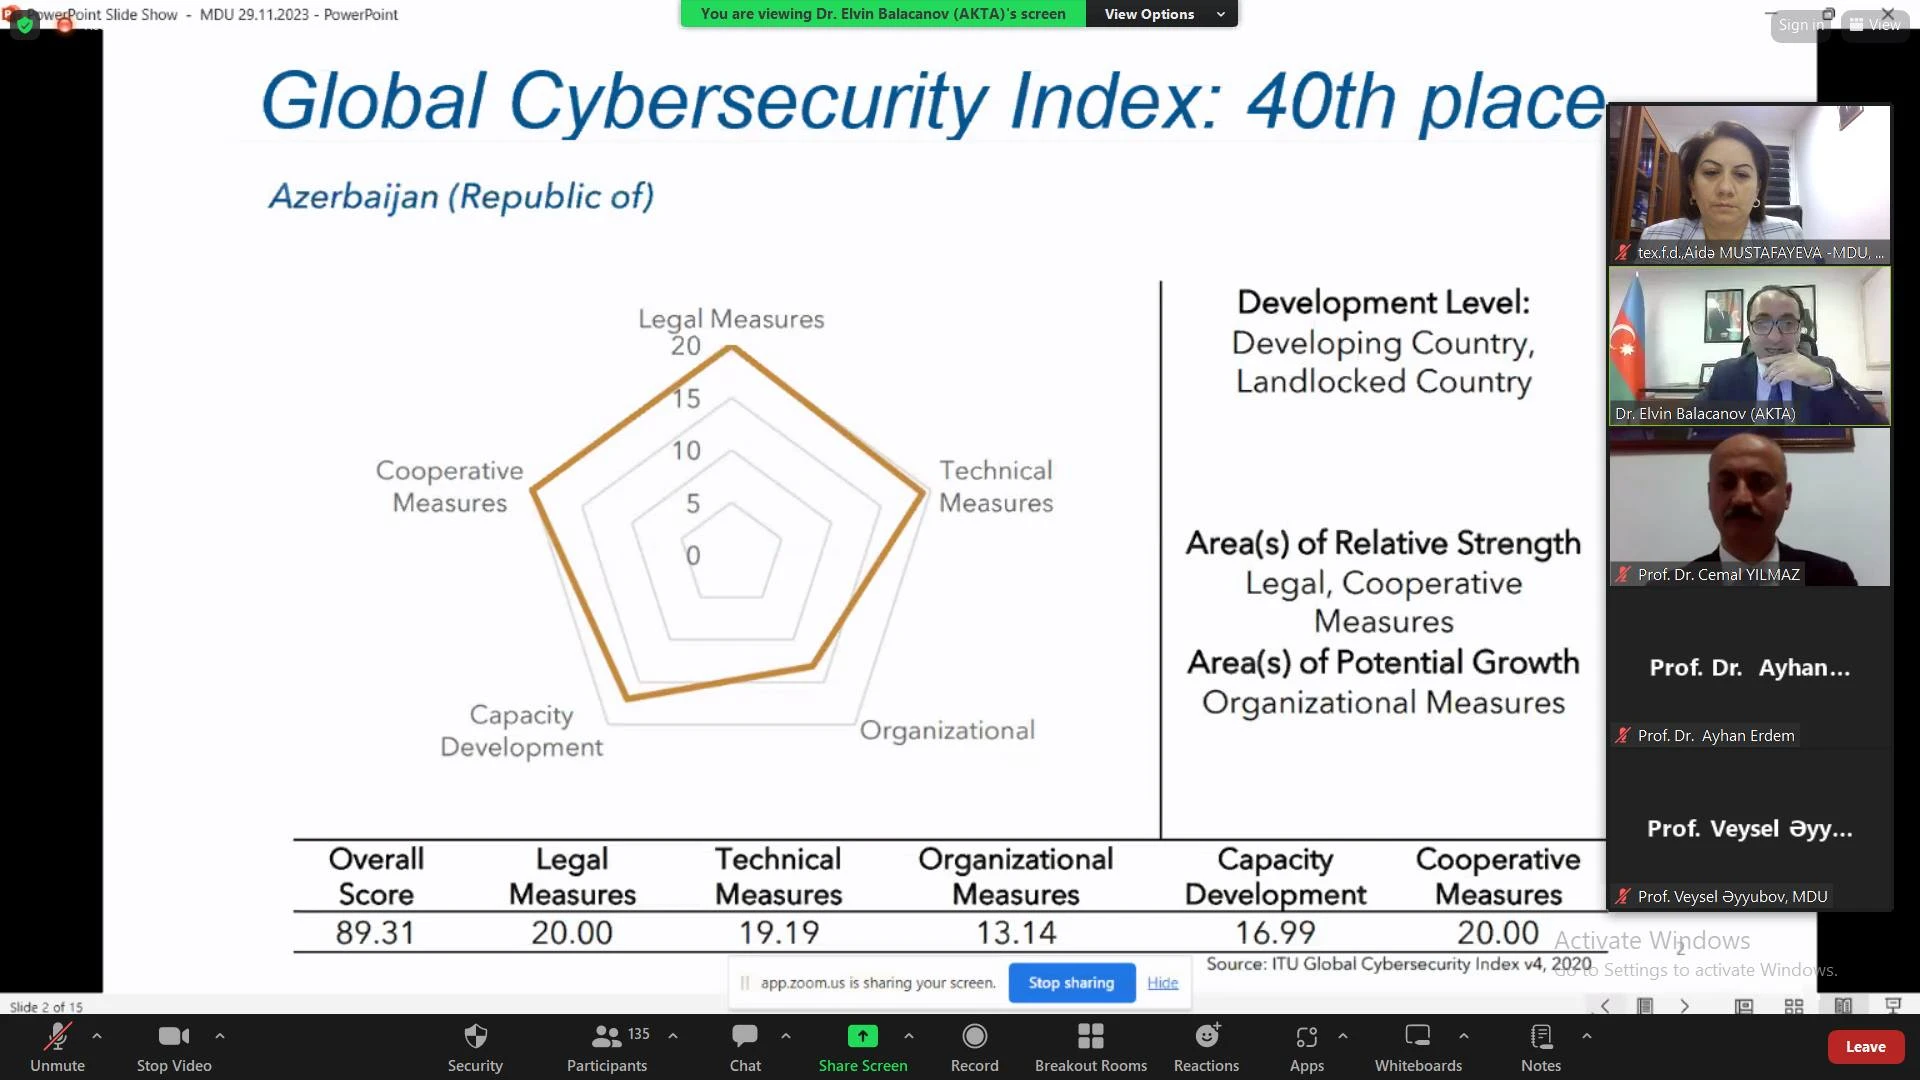This screenshot has height=1080, width=1920.
Task: Open the View Options dropdown
Action: 1161,14
